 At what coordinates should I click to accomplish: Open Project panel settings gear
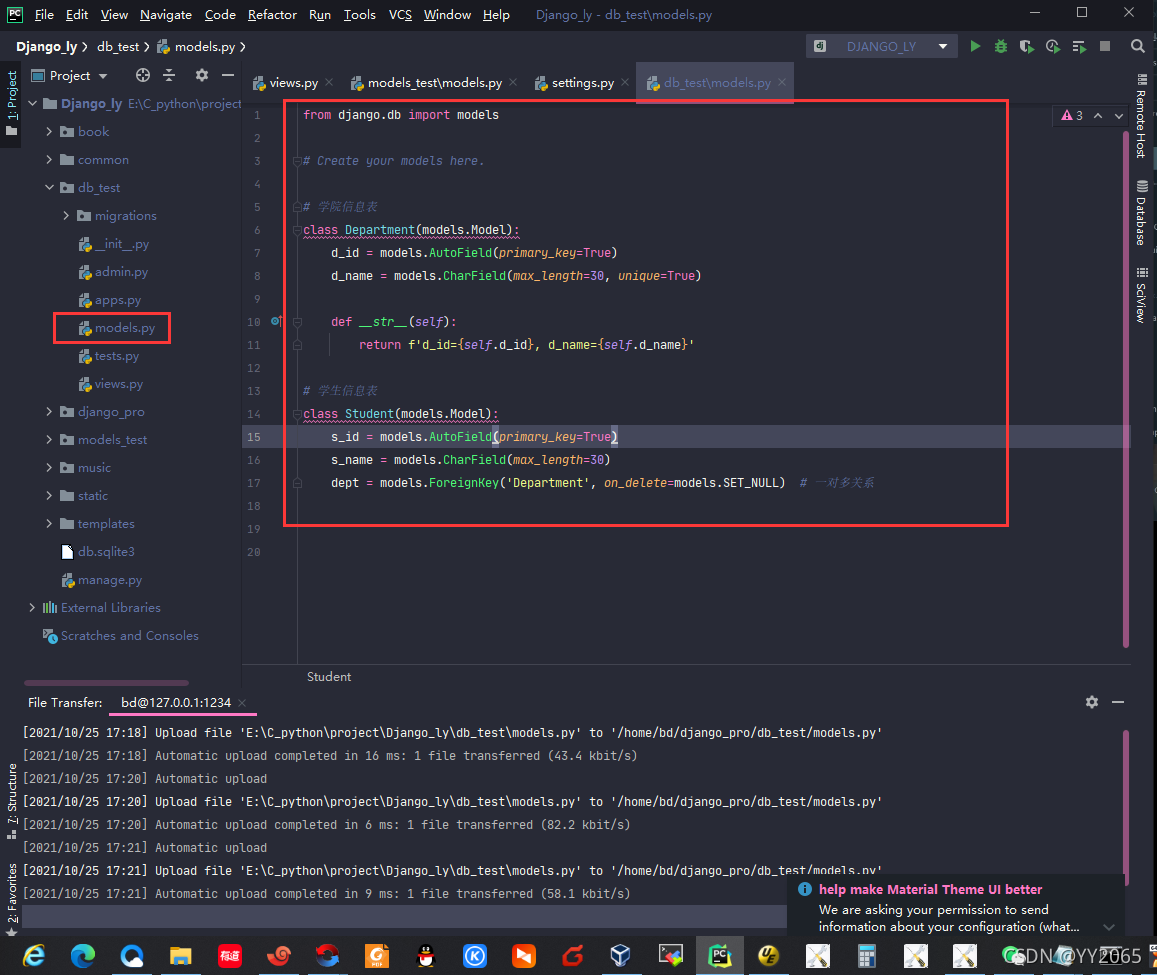[201, 75]
